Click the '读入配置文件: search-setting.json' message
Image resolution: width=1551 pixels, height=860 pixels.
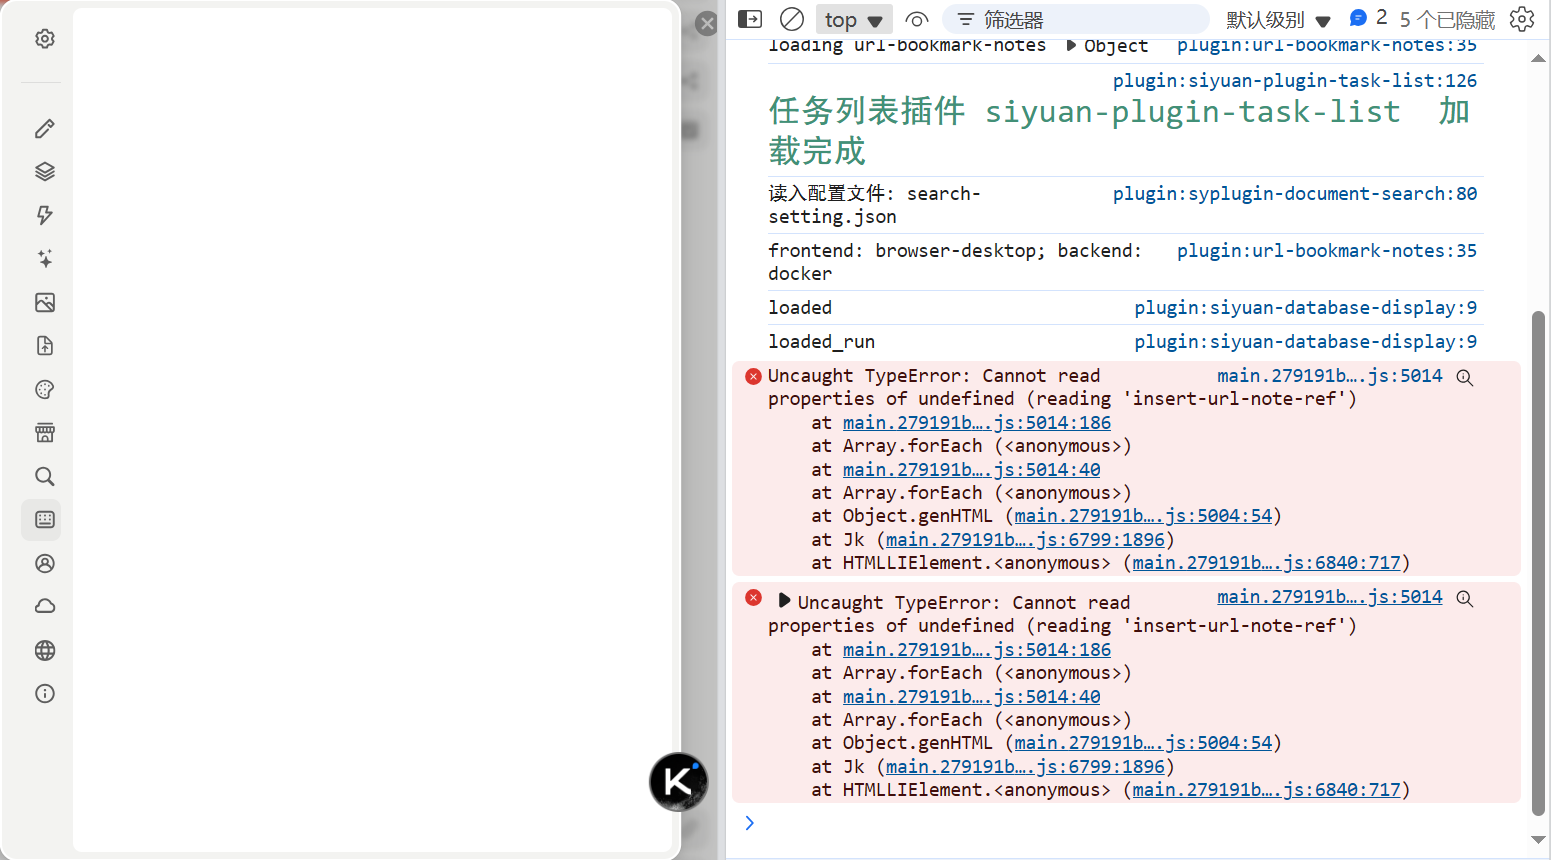[x=875, y=205]
